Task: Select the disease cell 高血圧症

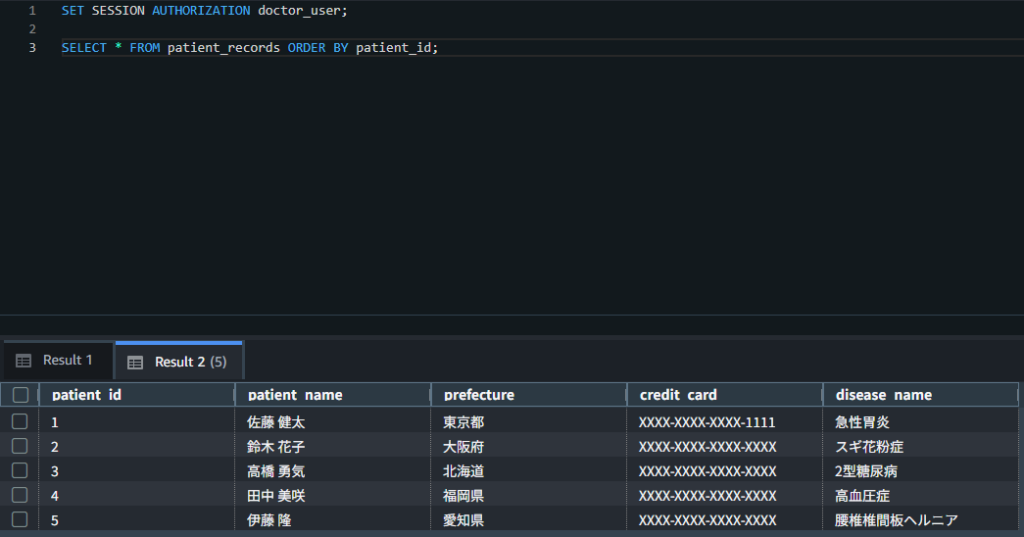Action: [920, 496]
